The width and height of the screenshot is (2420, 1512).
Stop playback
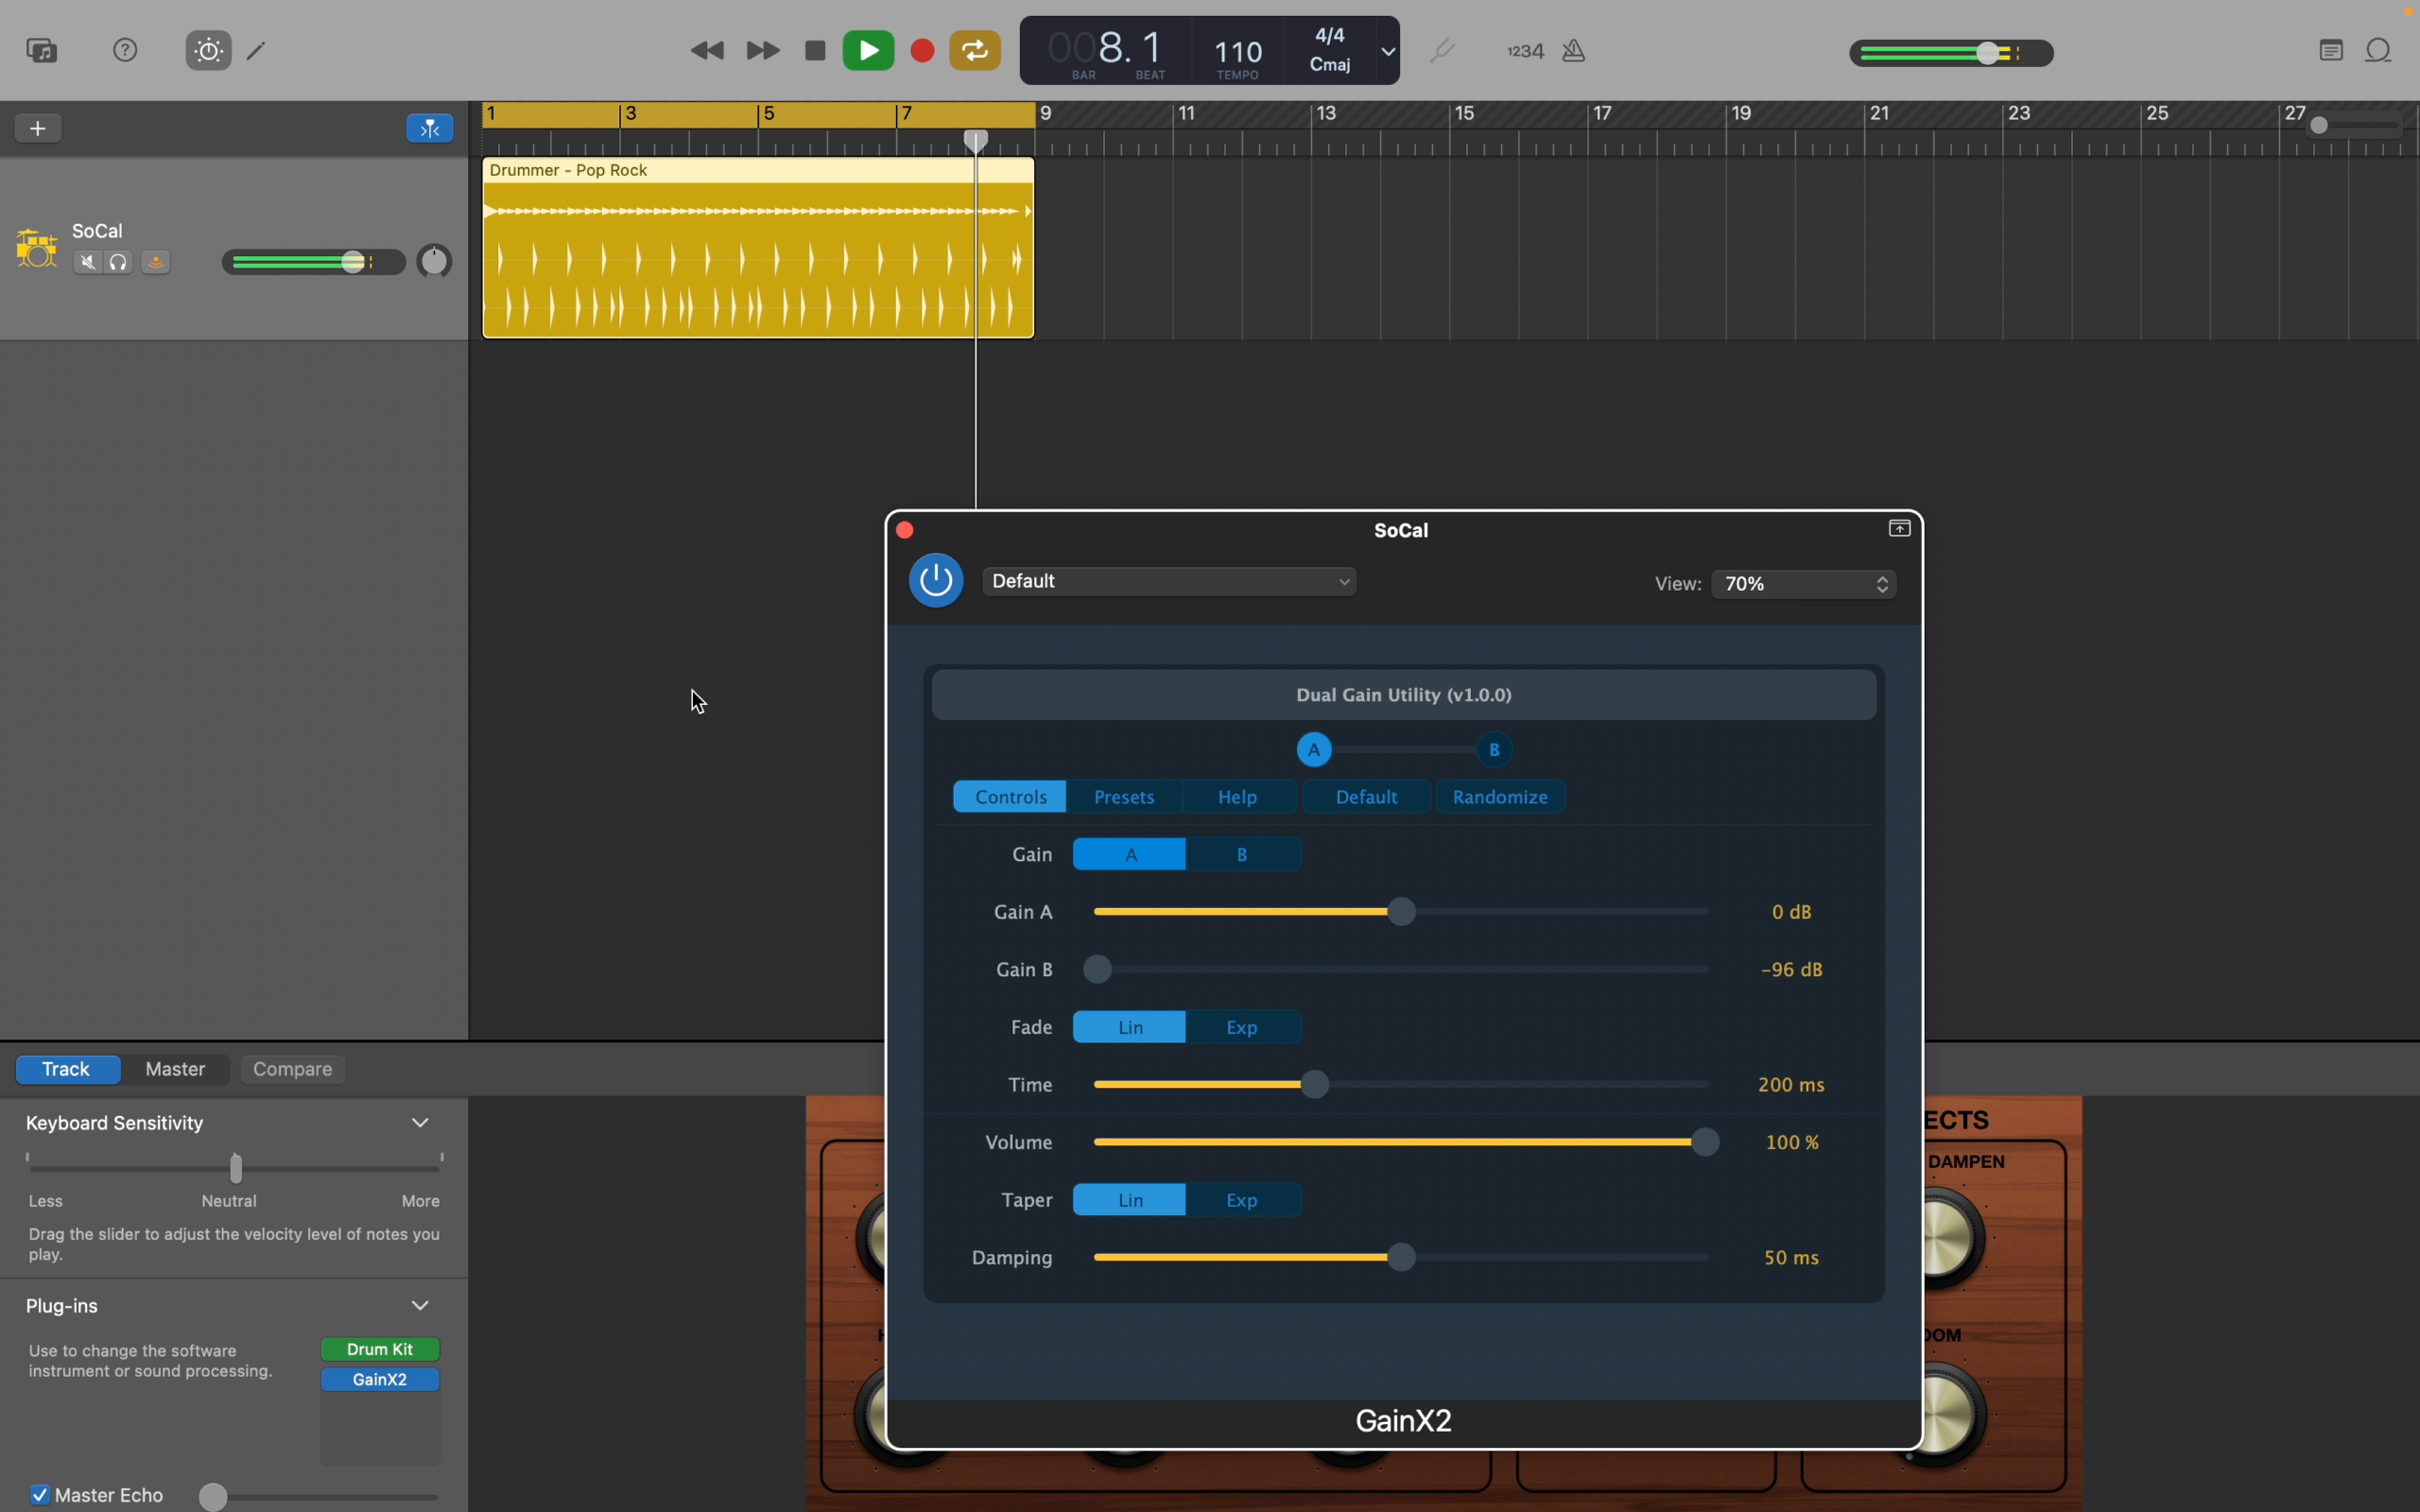[x=815, y=51]
